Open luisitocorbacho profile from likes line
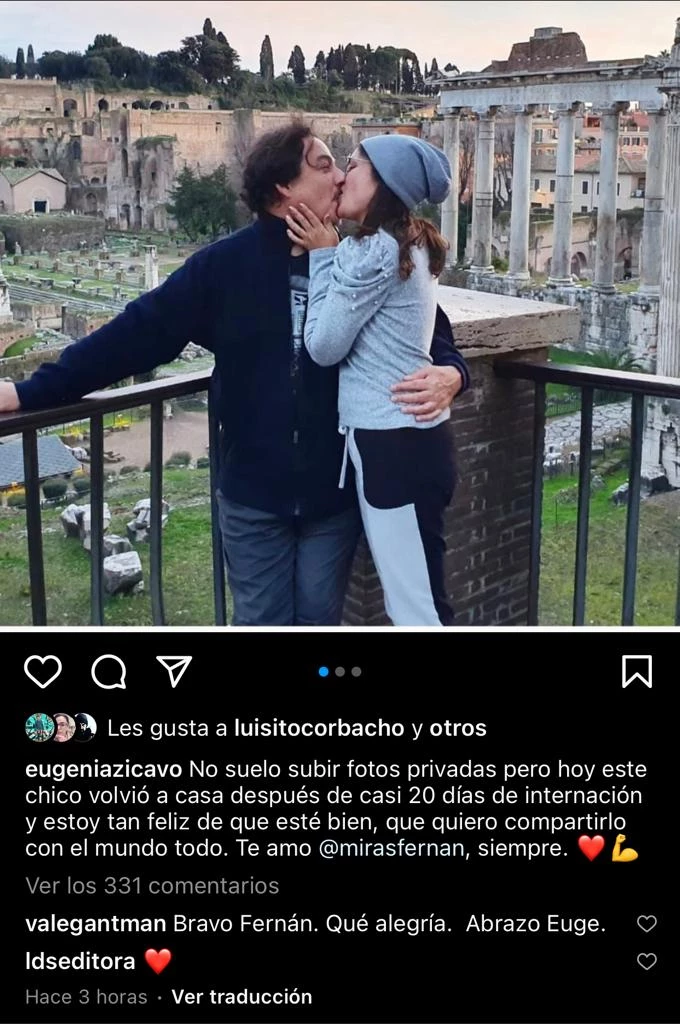Screen dimensions: 680x1024 (x=319, y=728)
